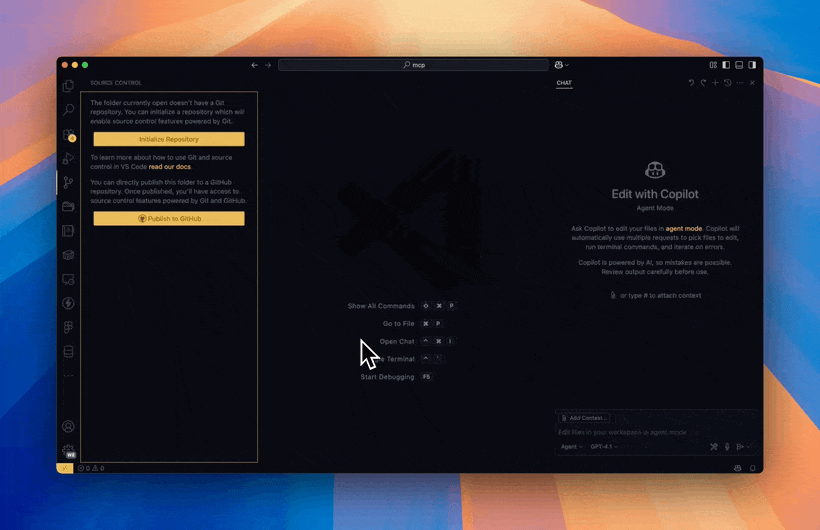Open the Explorer view in activity bar
Screen dimensions: 820x530
68,86
